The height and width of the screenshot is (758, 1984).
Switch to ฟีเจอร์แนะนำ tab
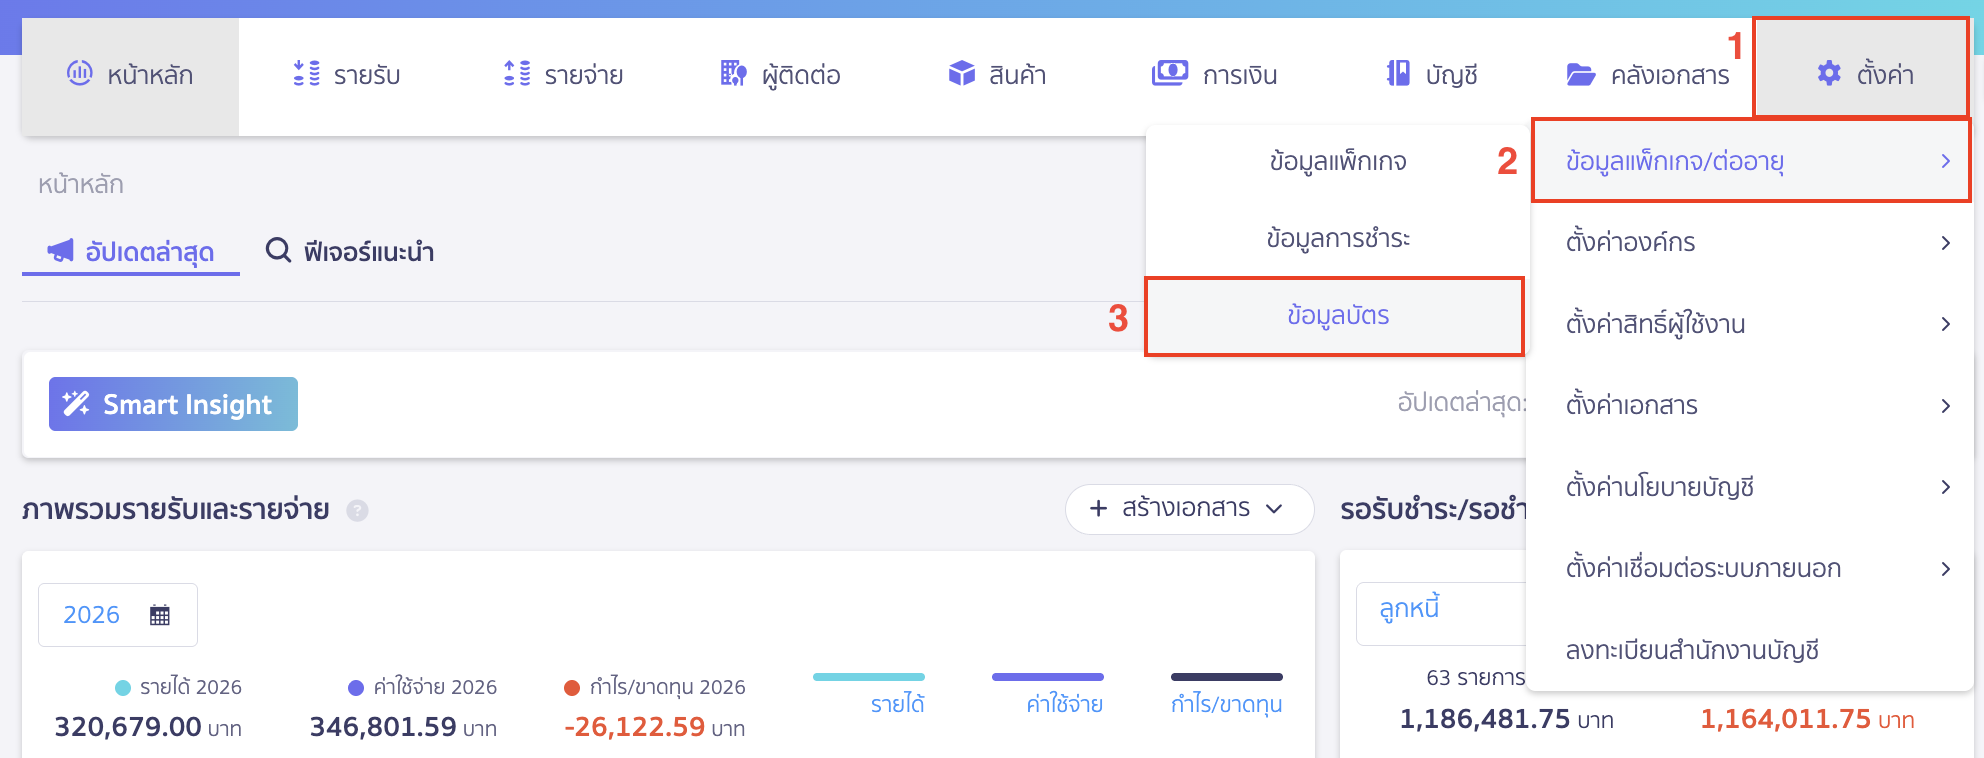pyautogui.click(x=349, y=251)
